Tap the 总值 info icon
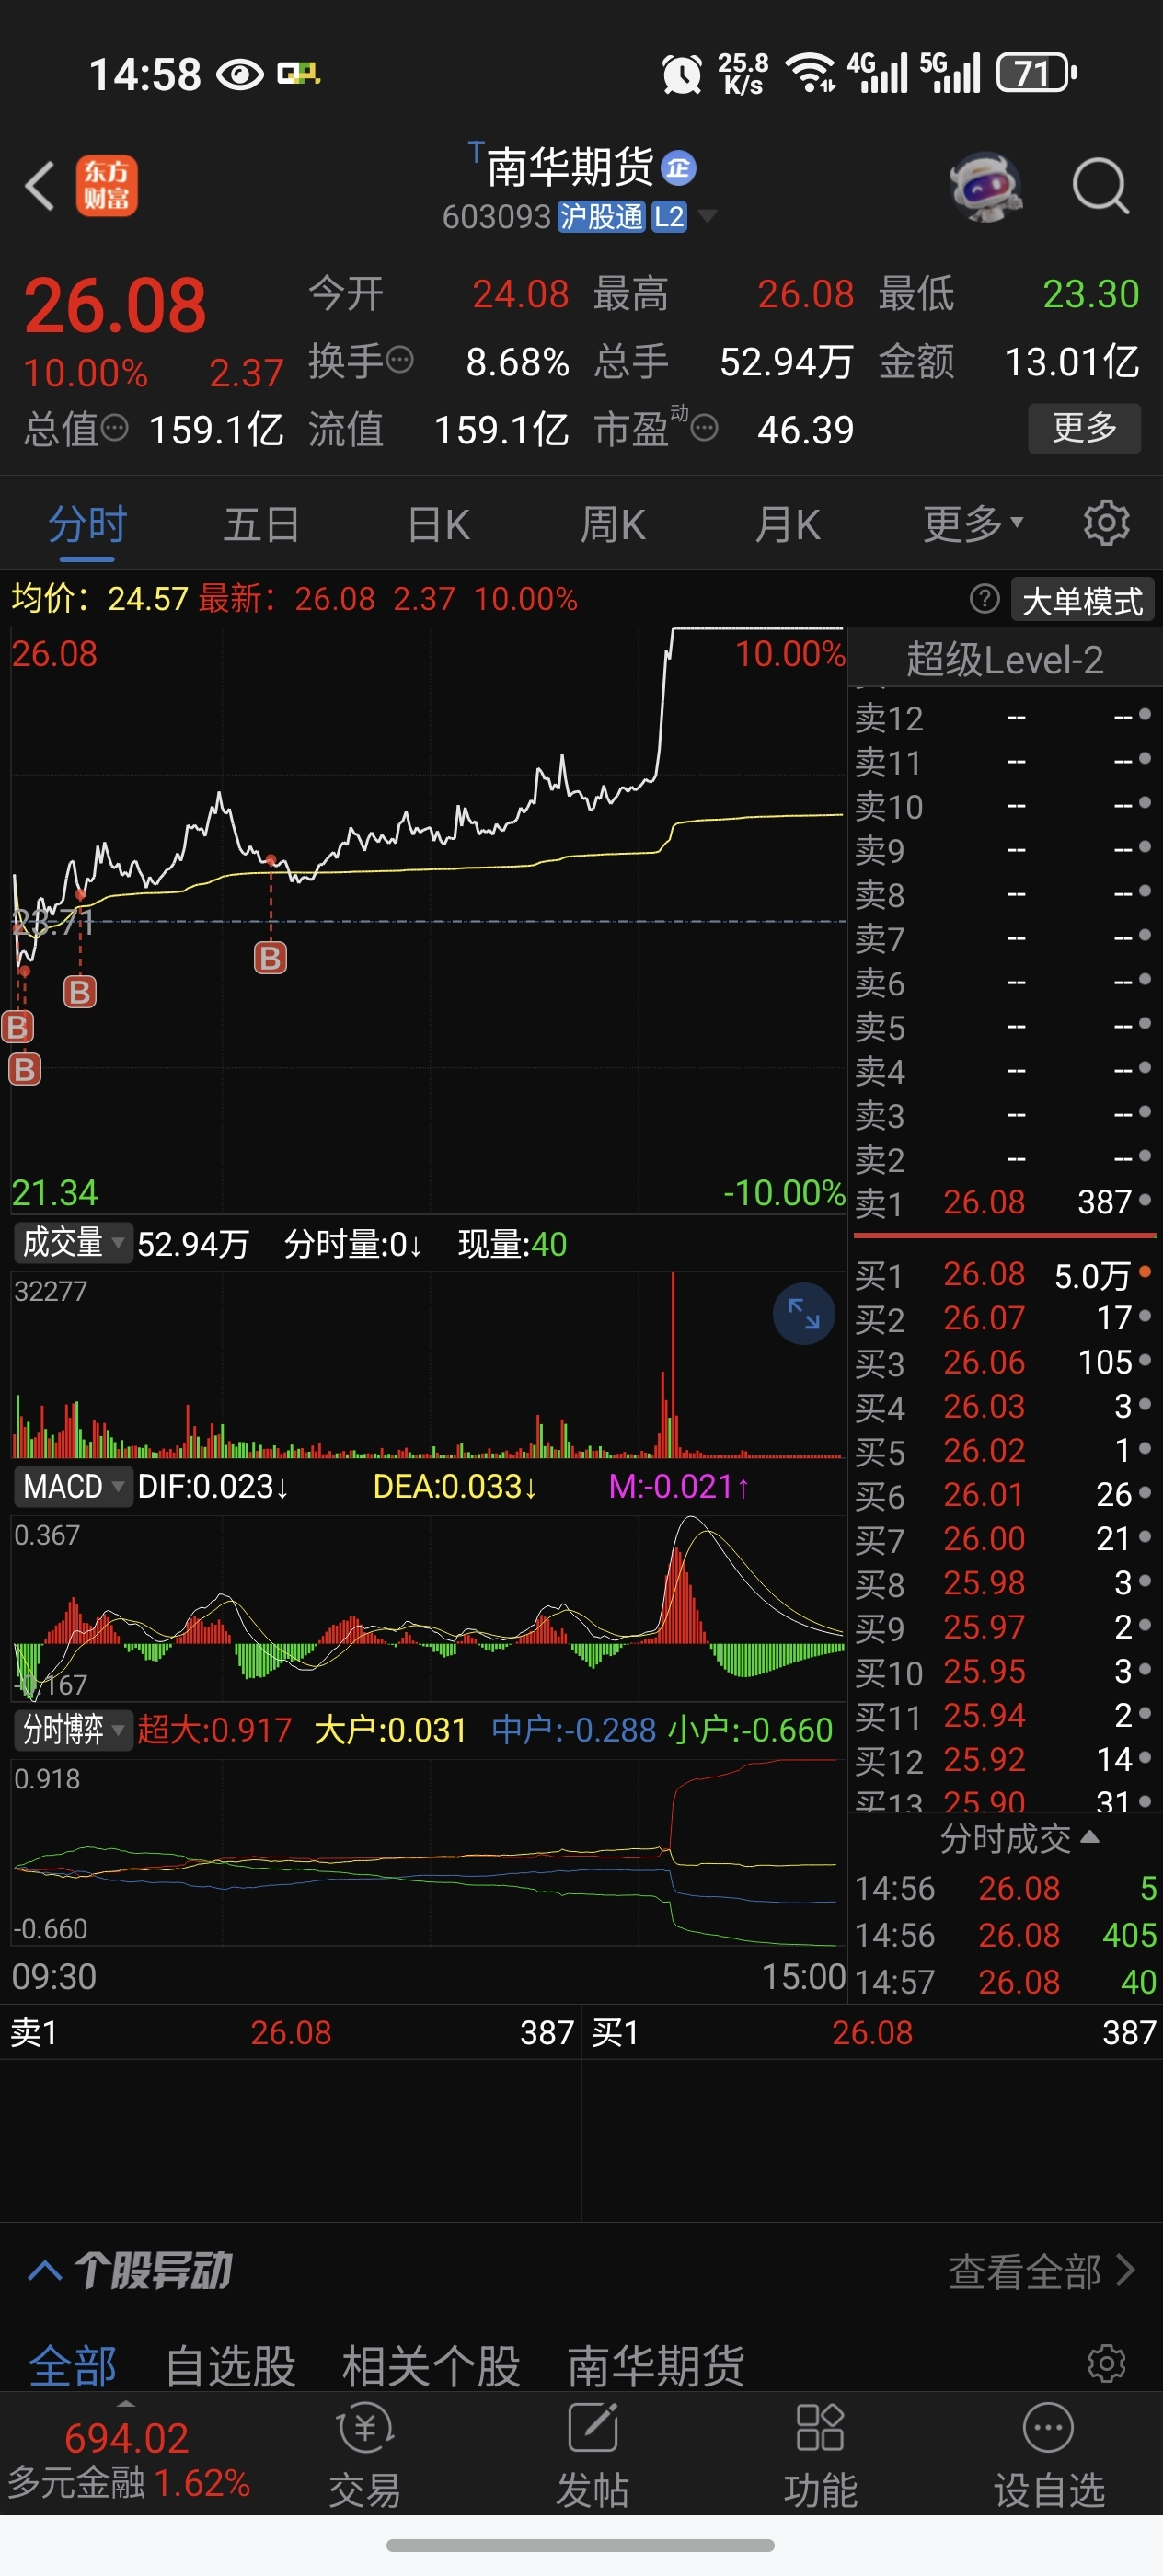Viewport: 1163px width, 2576px height. (x=115, y=428)
